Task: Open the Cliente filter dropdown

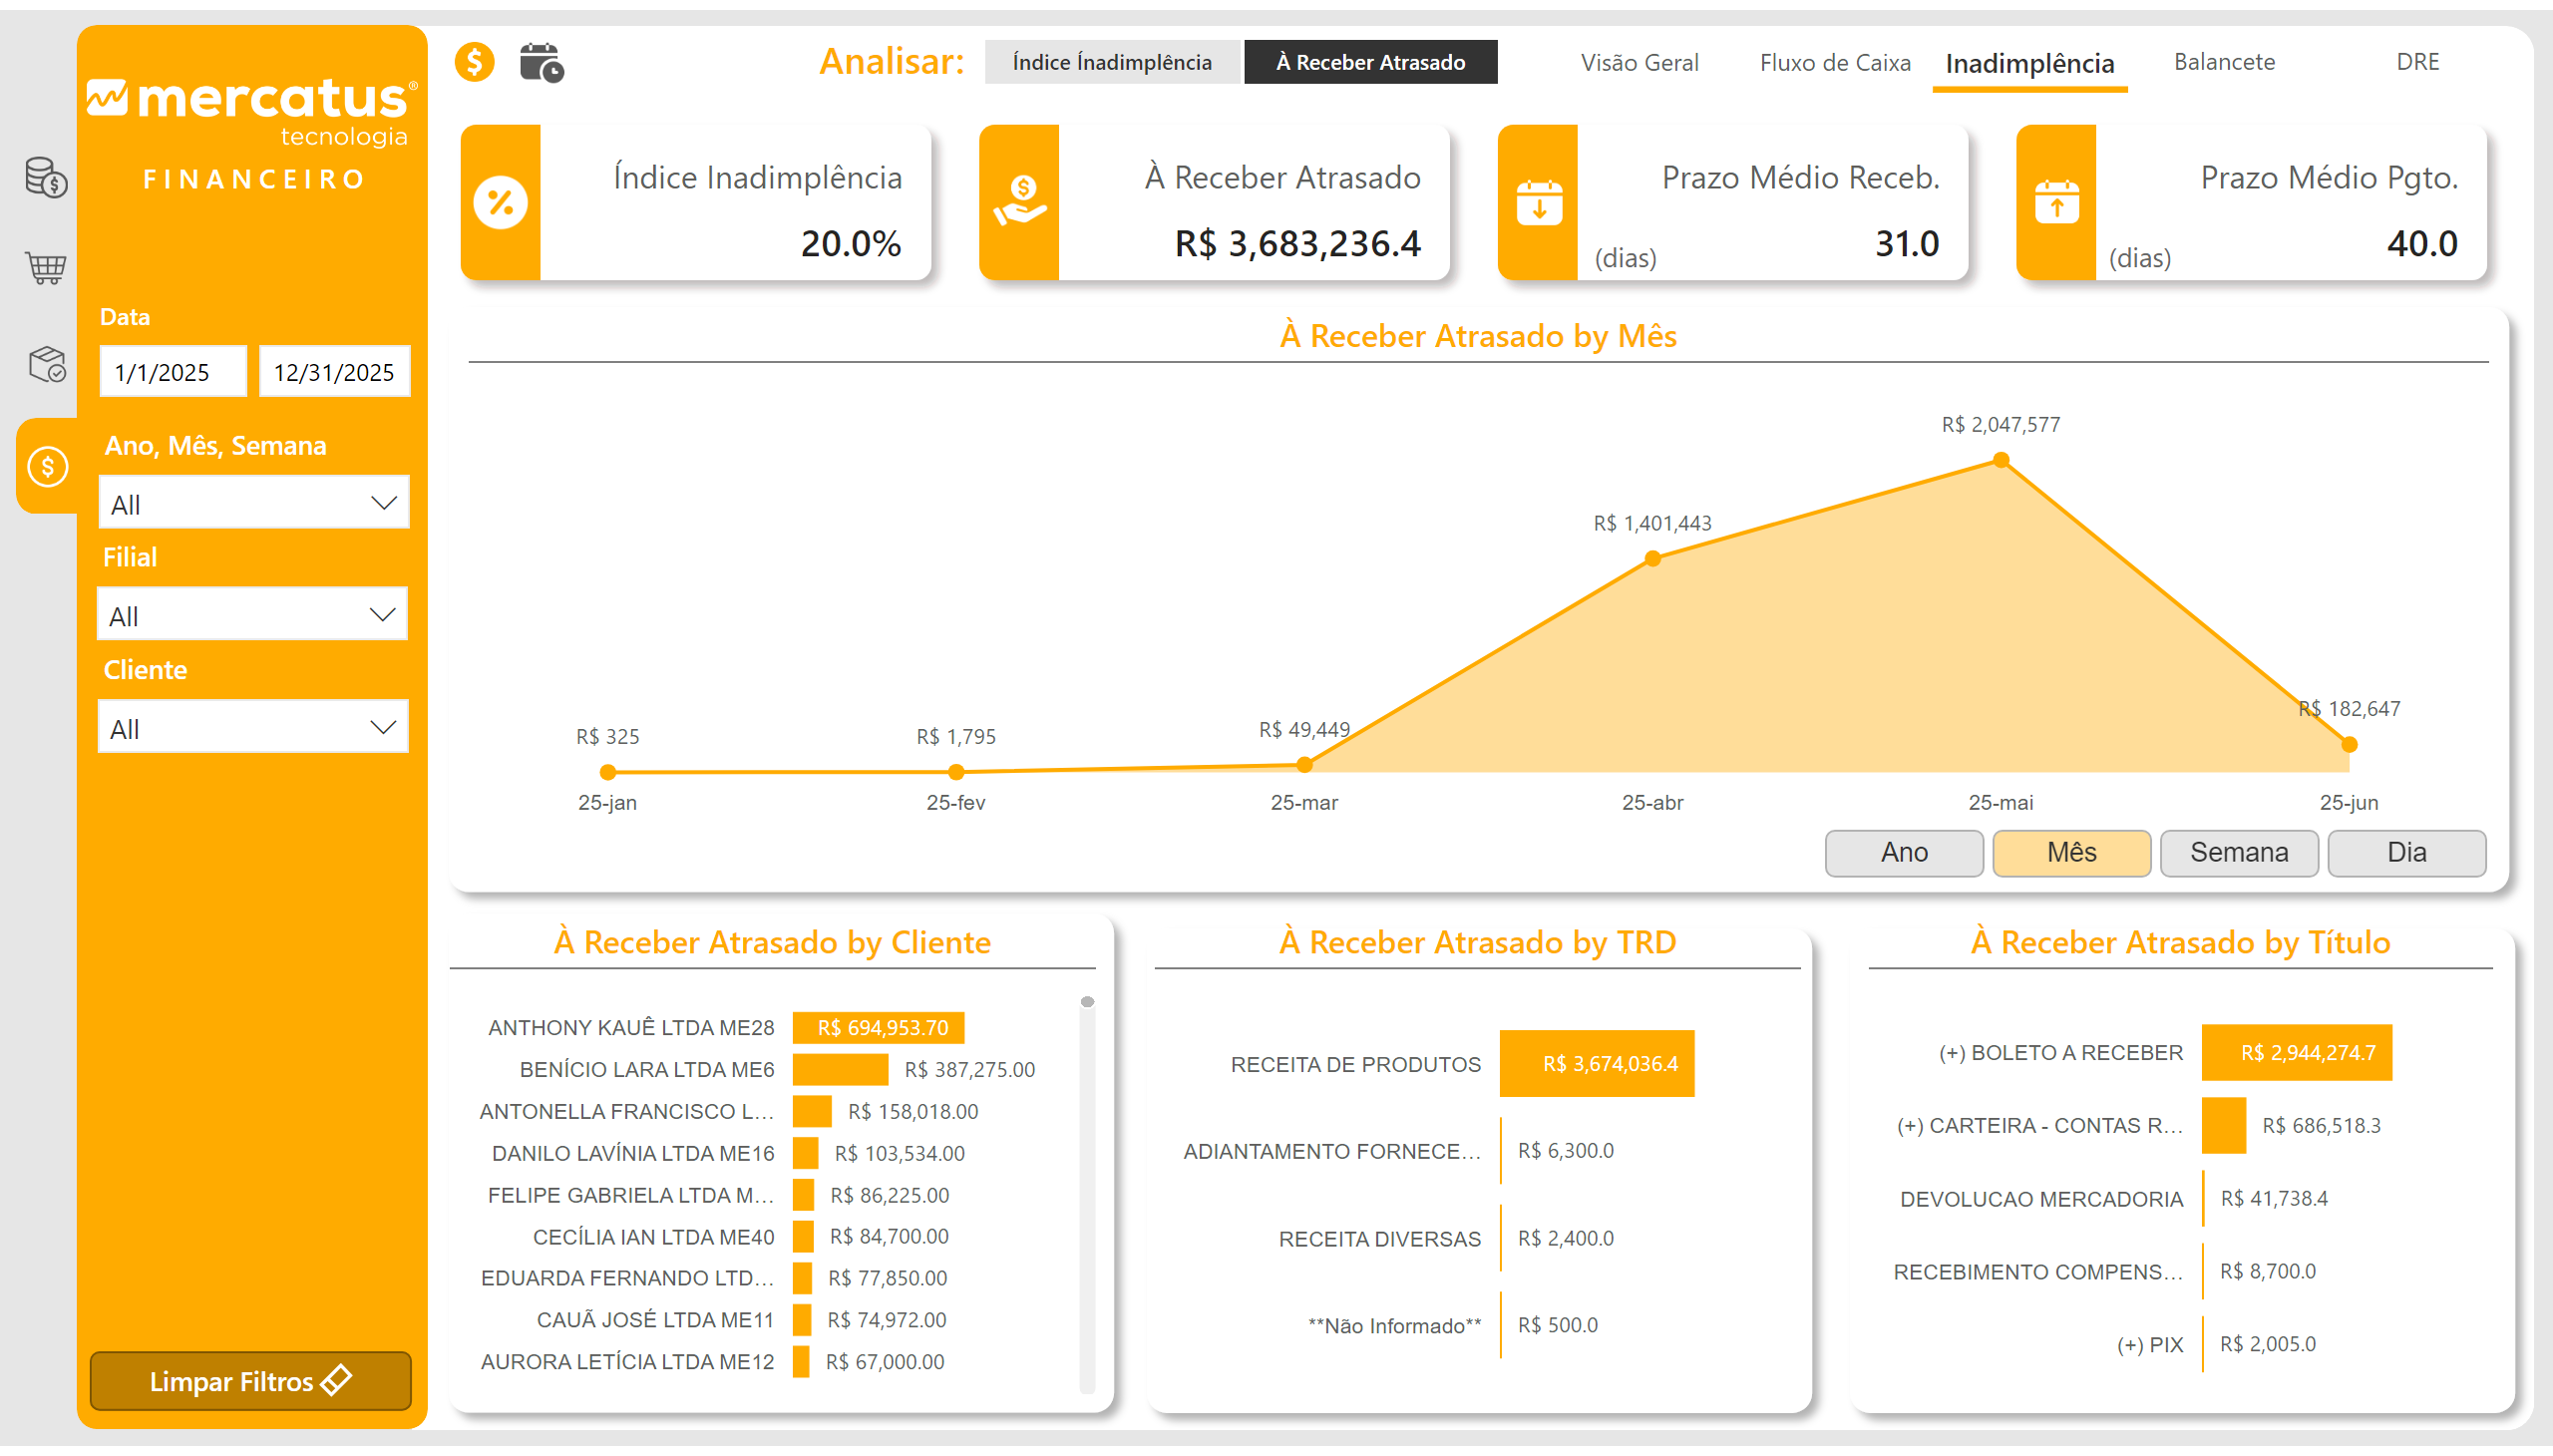Action: (x=252, y=727)
